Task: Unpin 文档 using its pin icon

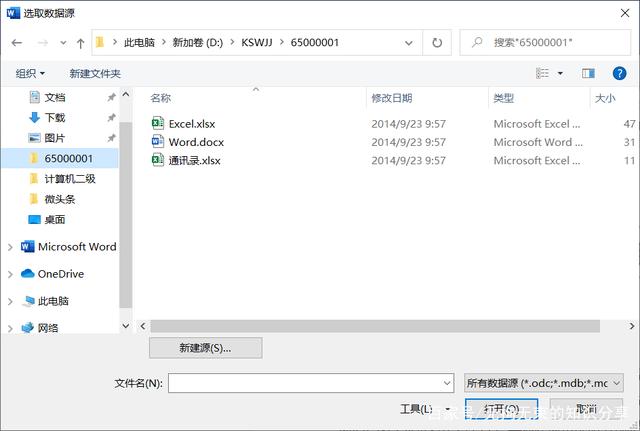Action: (111, 97)
